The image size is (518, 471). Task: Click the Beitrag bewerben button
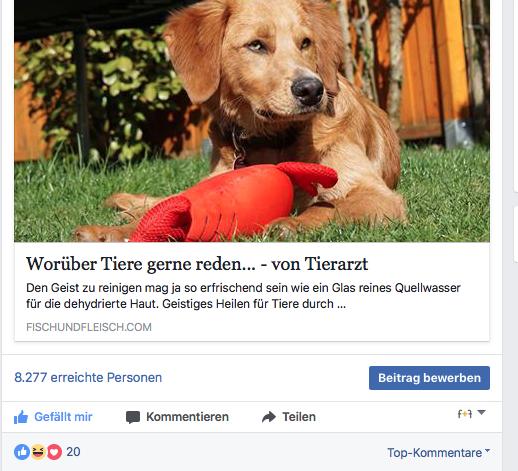[x=429, y=378]
